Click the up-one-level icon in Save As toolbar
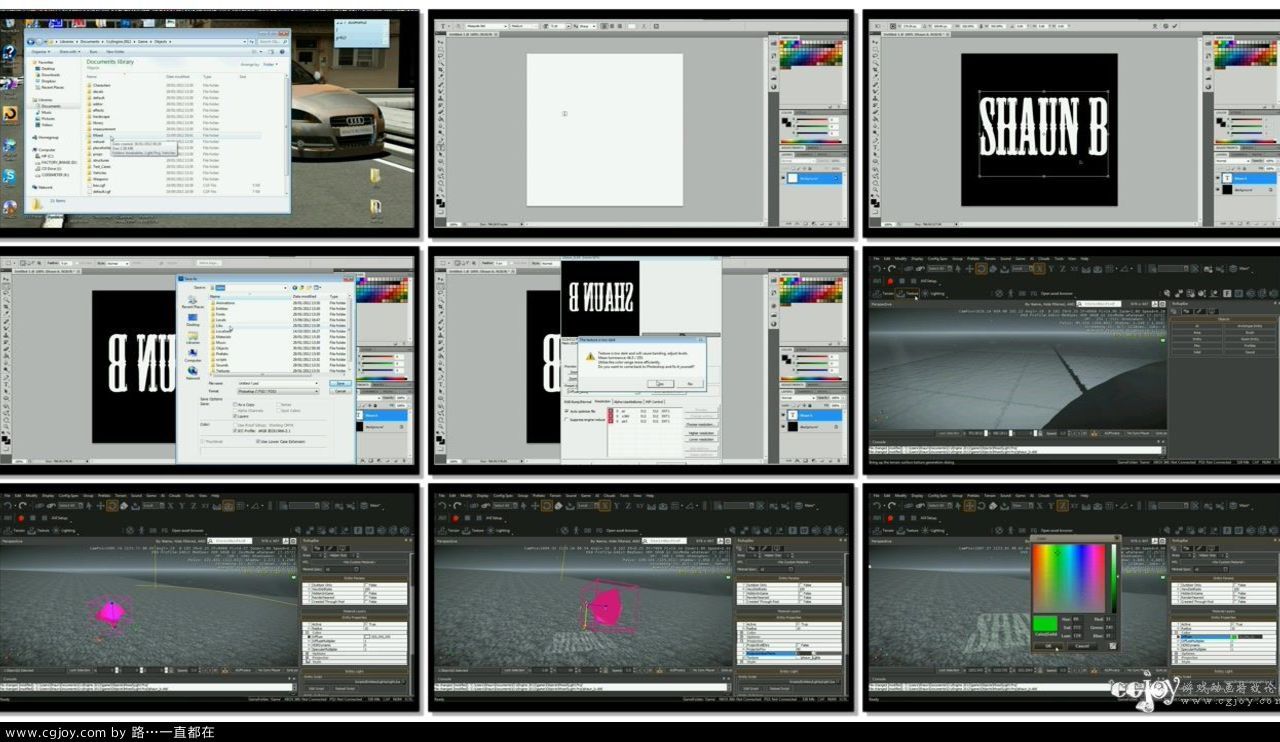Image resolution: width=1280 pixels, height=742 pixels. coord(302,288)
